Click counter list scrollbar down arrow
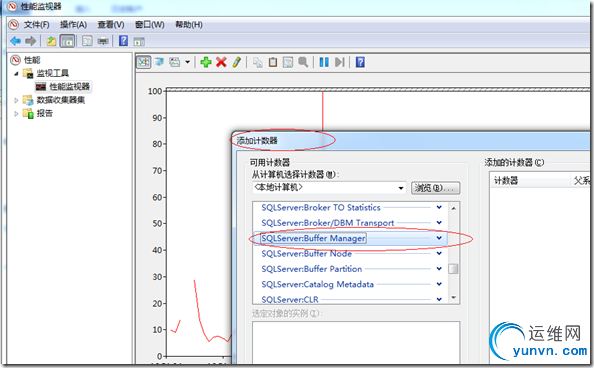594x368 pixels. click(453, 298)
